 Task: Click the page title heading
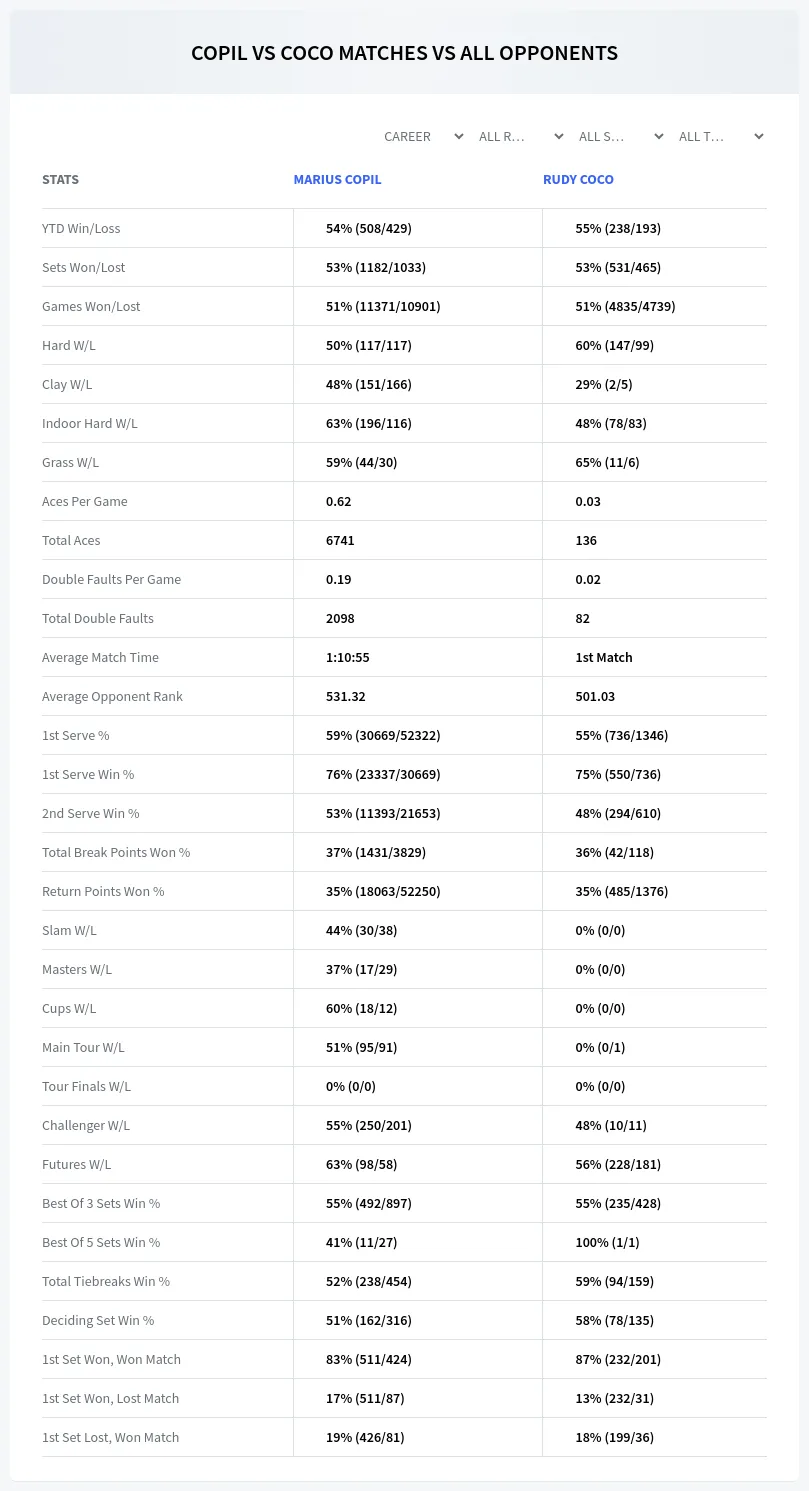(x=404, y=53)
